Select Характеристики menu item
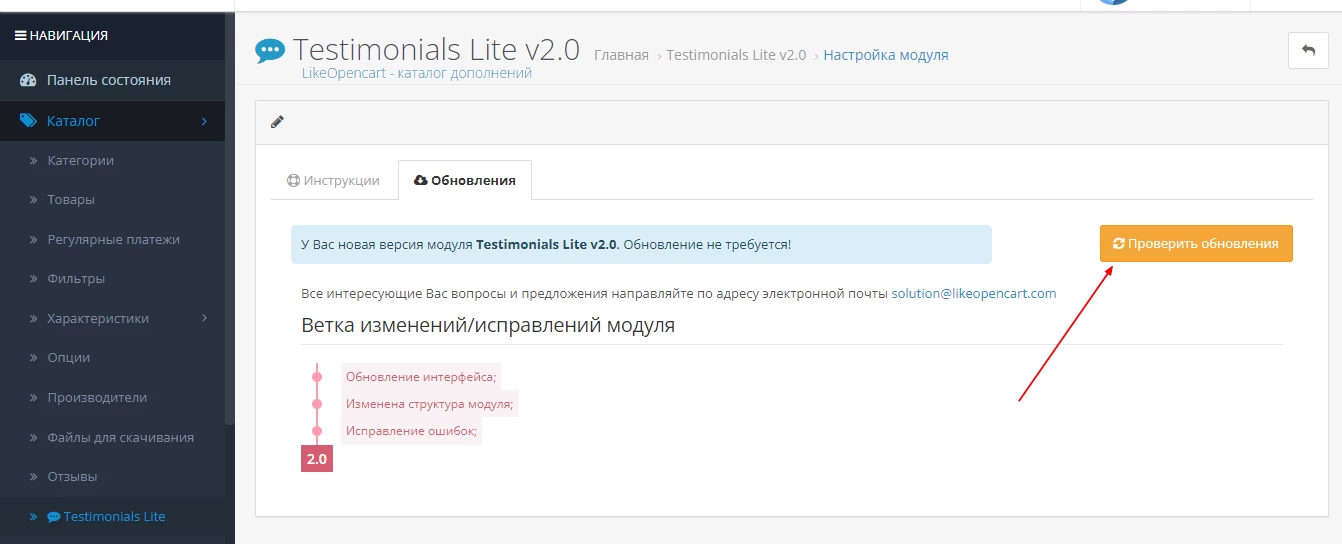1342x544 pixels. tap(98, 318)
